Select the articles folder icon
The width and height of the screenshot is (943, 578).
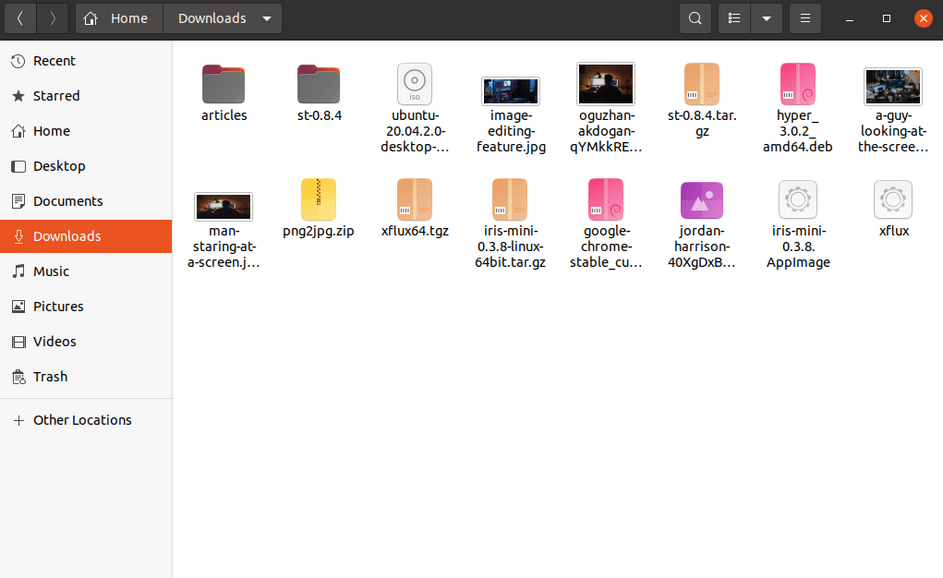pyautogui.click(x=223, y=84)
